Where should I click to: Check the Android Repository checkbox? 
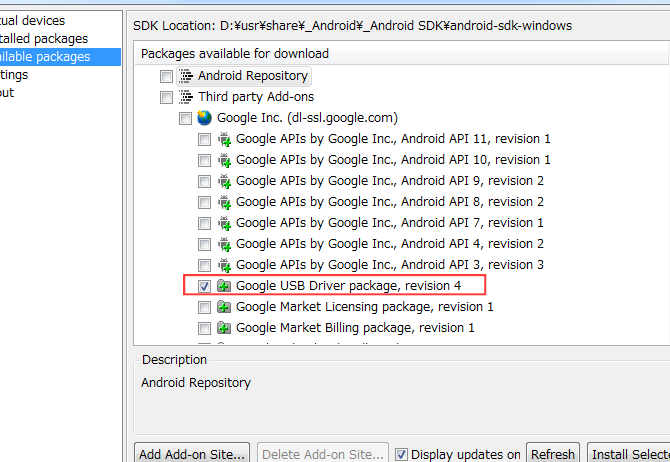pos(166,76)
